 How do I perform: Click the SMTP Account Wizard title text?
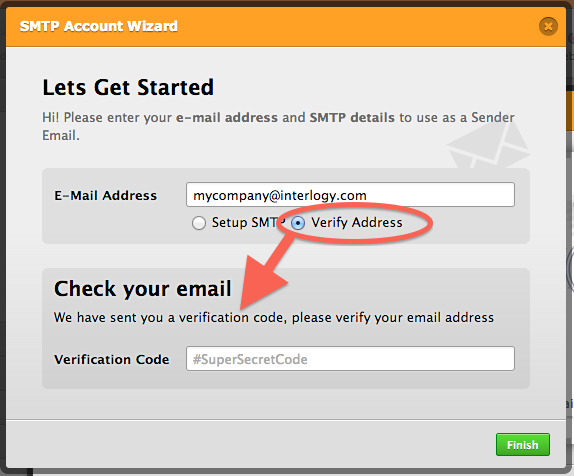pyautogui.click(x=98, y=26)
